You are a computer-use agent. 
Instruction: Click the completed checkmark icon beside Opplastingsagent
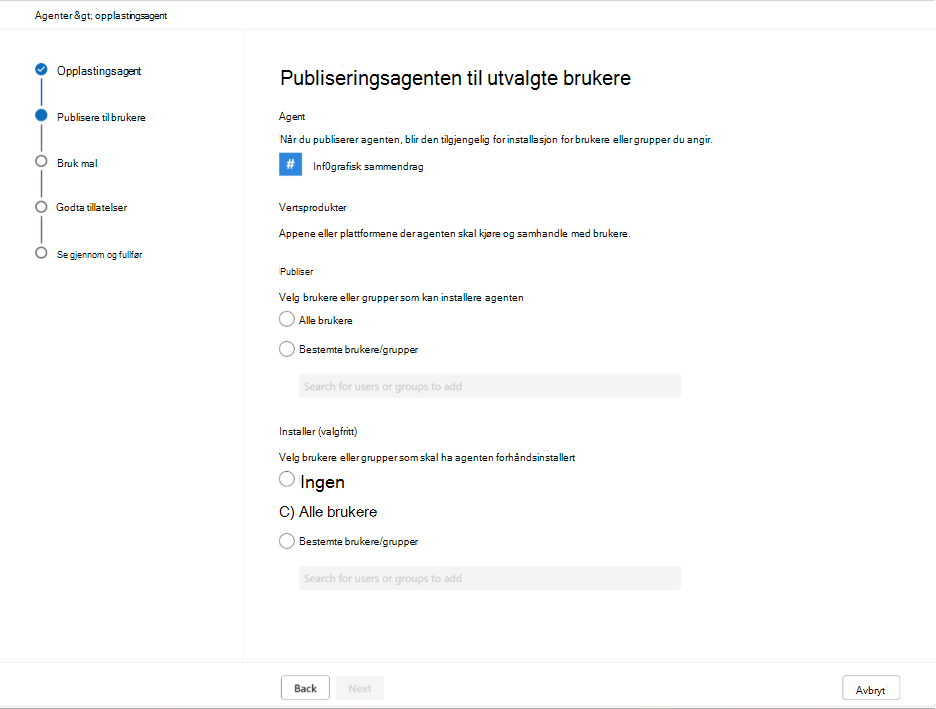[x=41, y=70]
